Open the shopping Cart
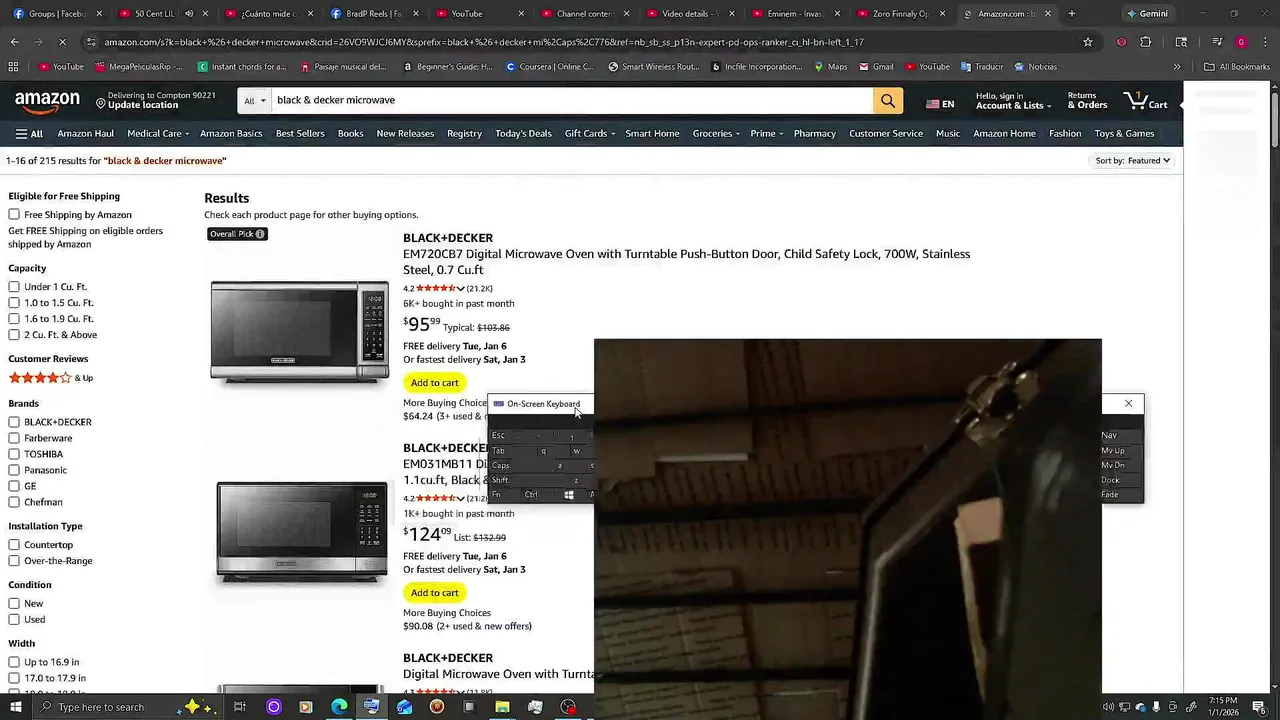The width and height of the screenshot is (1280, 720). pyautogui.click(x=1146, y=101)
